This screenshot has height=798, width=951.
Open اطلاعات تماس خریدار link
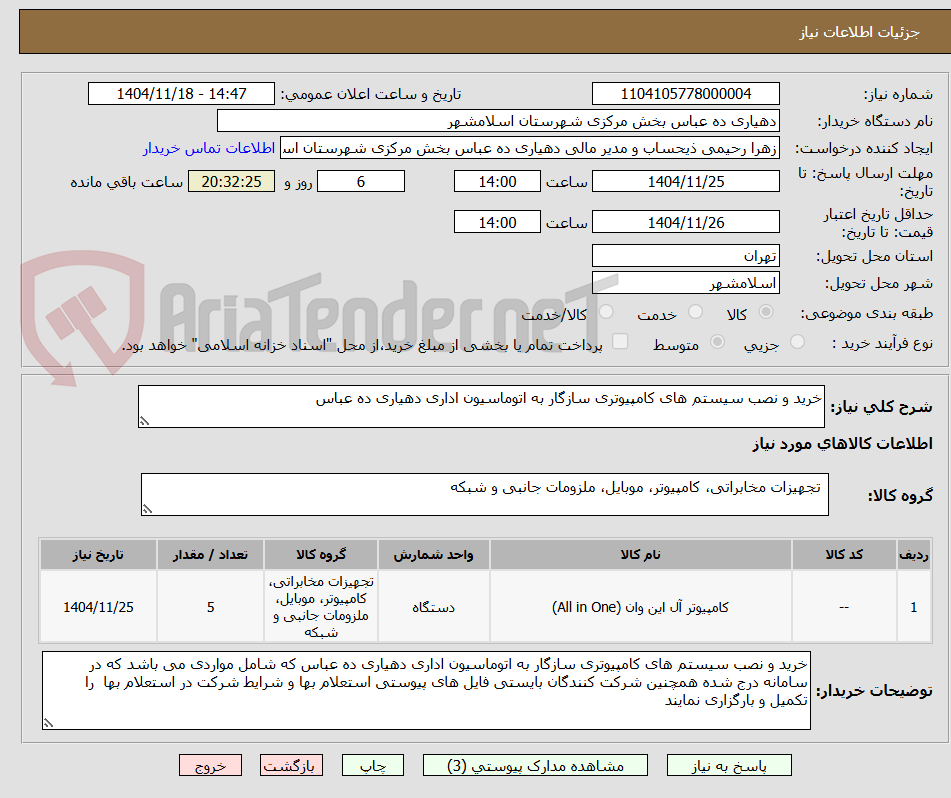(209, 148)
